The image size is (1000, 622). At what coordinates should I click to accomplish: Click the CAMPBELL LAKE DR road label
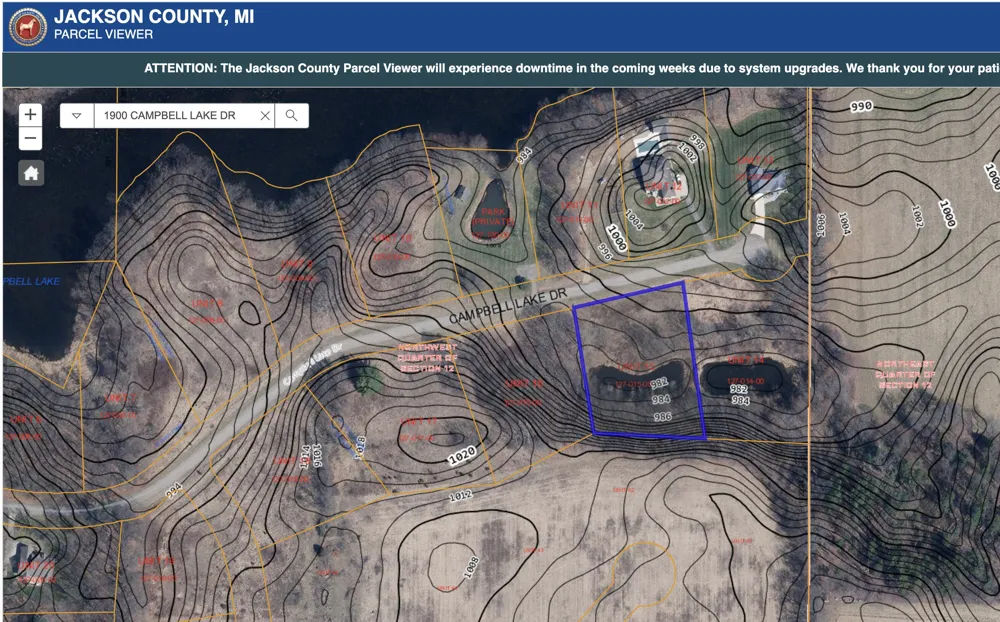click(508, 306)
